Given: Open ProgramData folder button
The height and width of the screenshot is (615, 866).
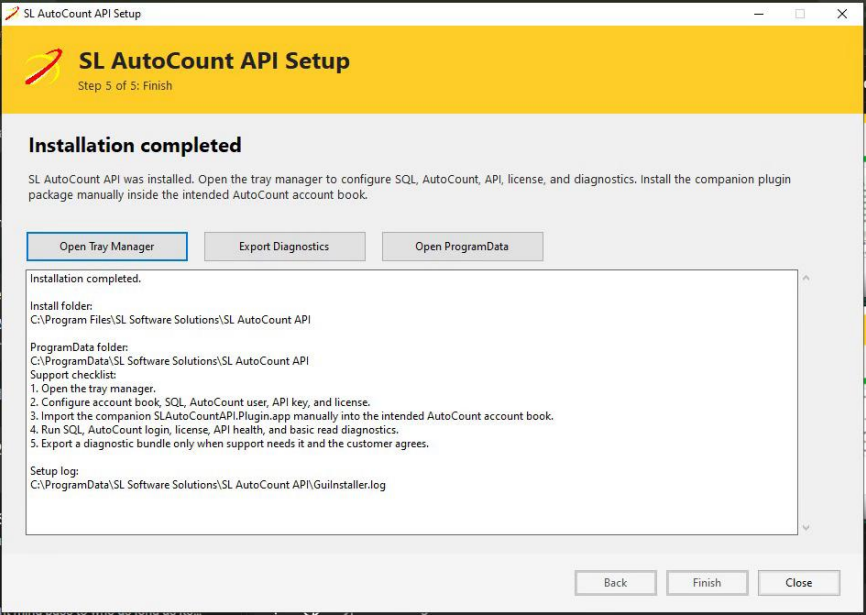Looking at the screenshot, I should (x=462, y=246).
